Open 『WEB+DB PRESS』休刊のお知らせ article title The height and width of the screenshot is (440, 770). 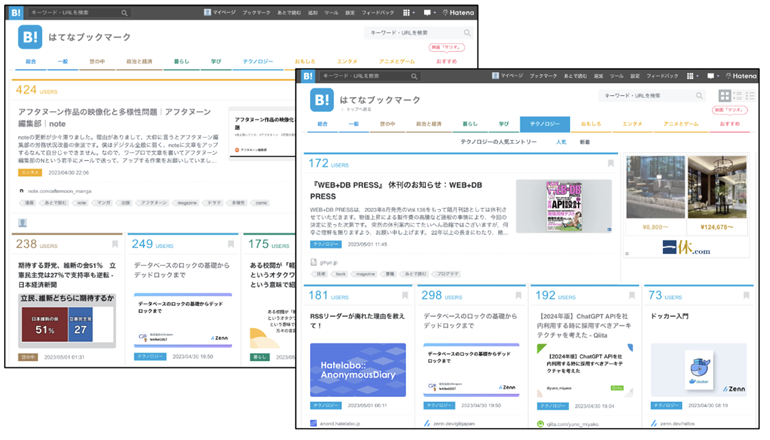pyautogui.click(x=396, y=191)
